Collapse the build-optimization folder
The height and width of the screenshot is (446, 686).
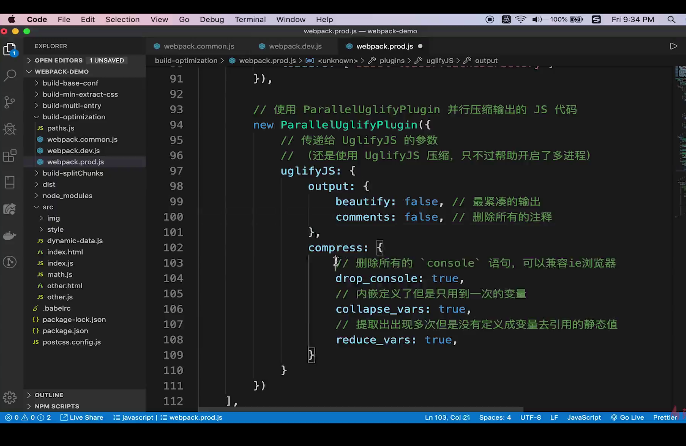tap(85, 117)
